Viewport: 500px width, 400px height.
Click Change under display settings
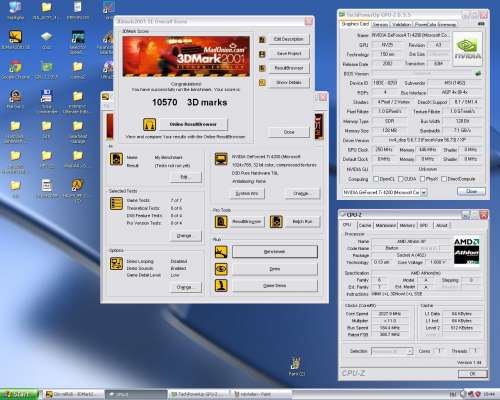pyautogui.click(x=302, y=193)
